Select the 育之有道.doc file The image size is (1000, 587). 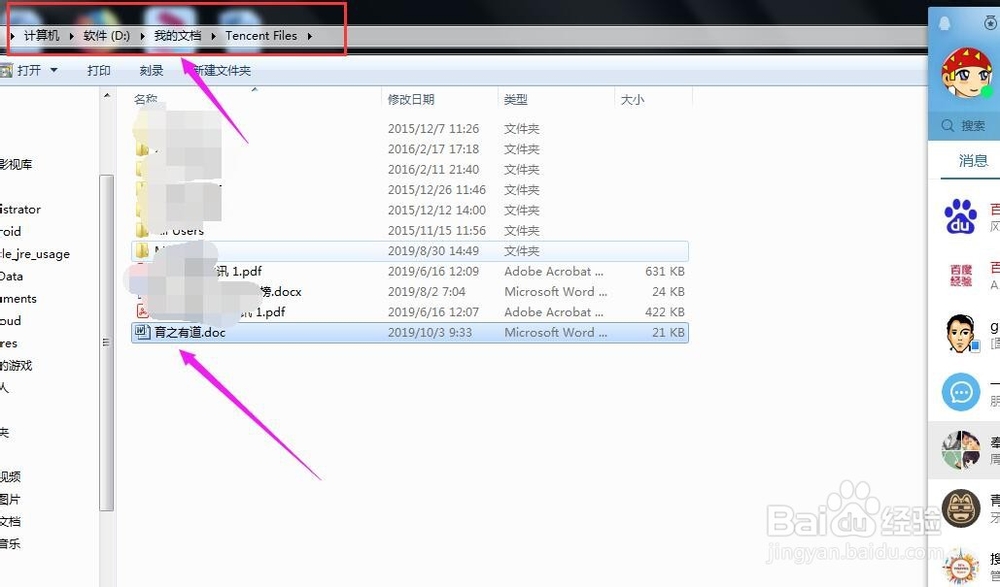409,332
